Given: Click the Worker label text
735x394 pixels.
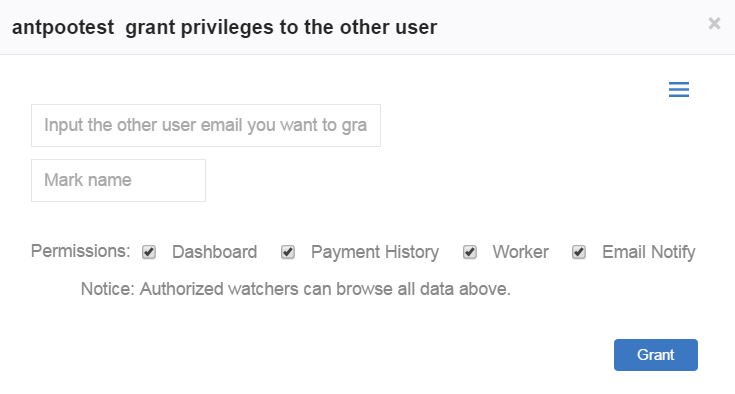Looking at the screenshot, I should (x=520, y=252).
